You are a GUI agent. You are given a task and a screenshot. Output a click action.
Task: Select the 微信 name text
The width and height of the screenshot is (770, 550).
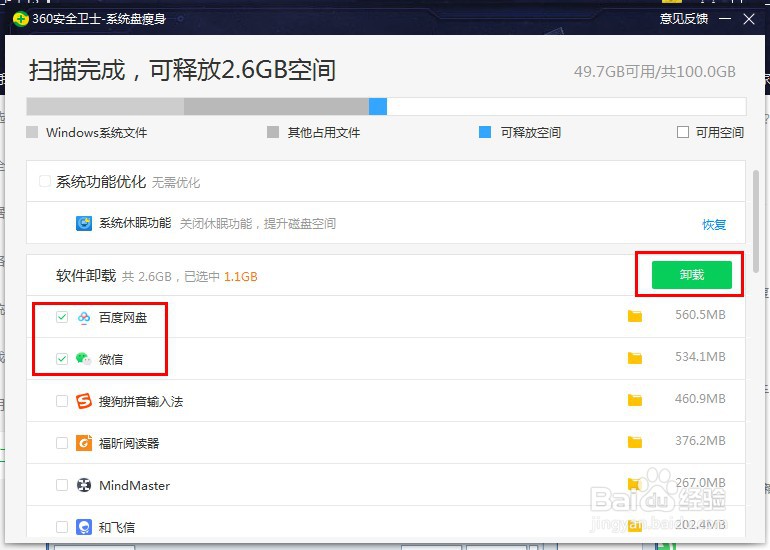pos(111,359)
